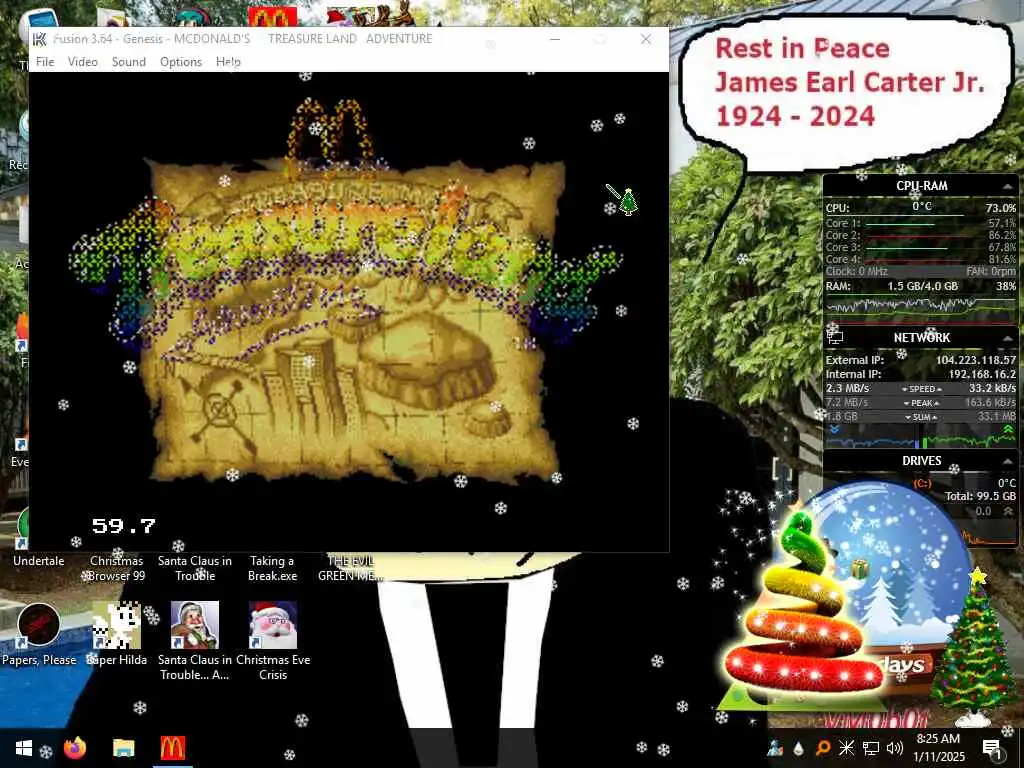Click the External IP address value
Viewport: 1024px width, 768px height.
click(976, 360)
